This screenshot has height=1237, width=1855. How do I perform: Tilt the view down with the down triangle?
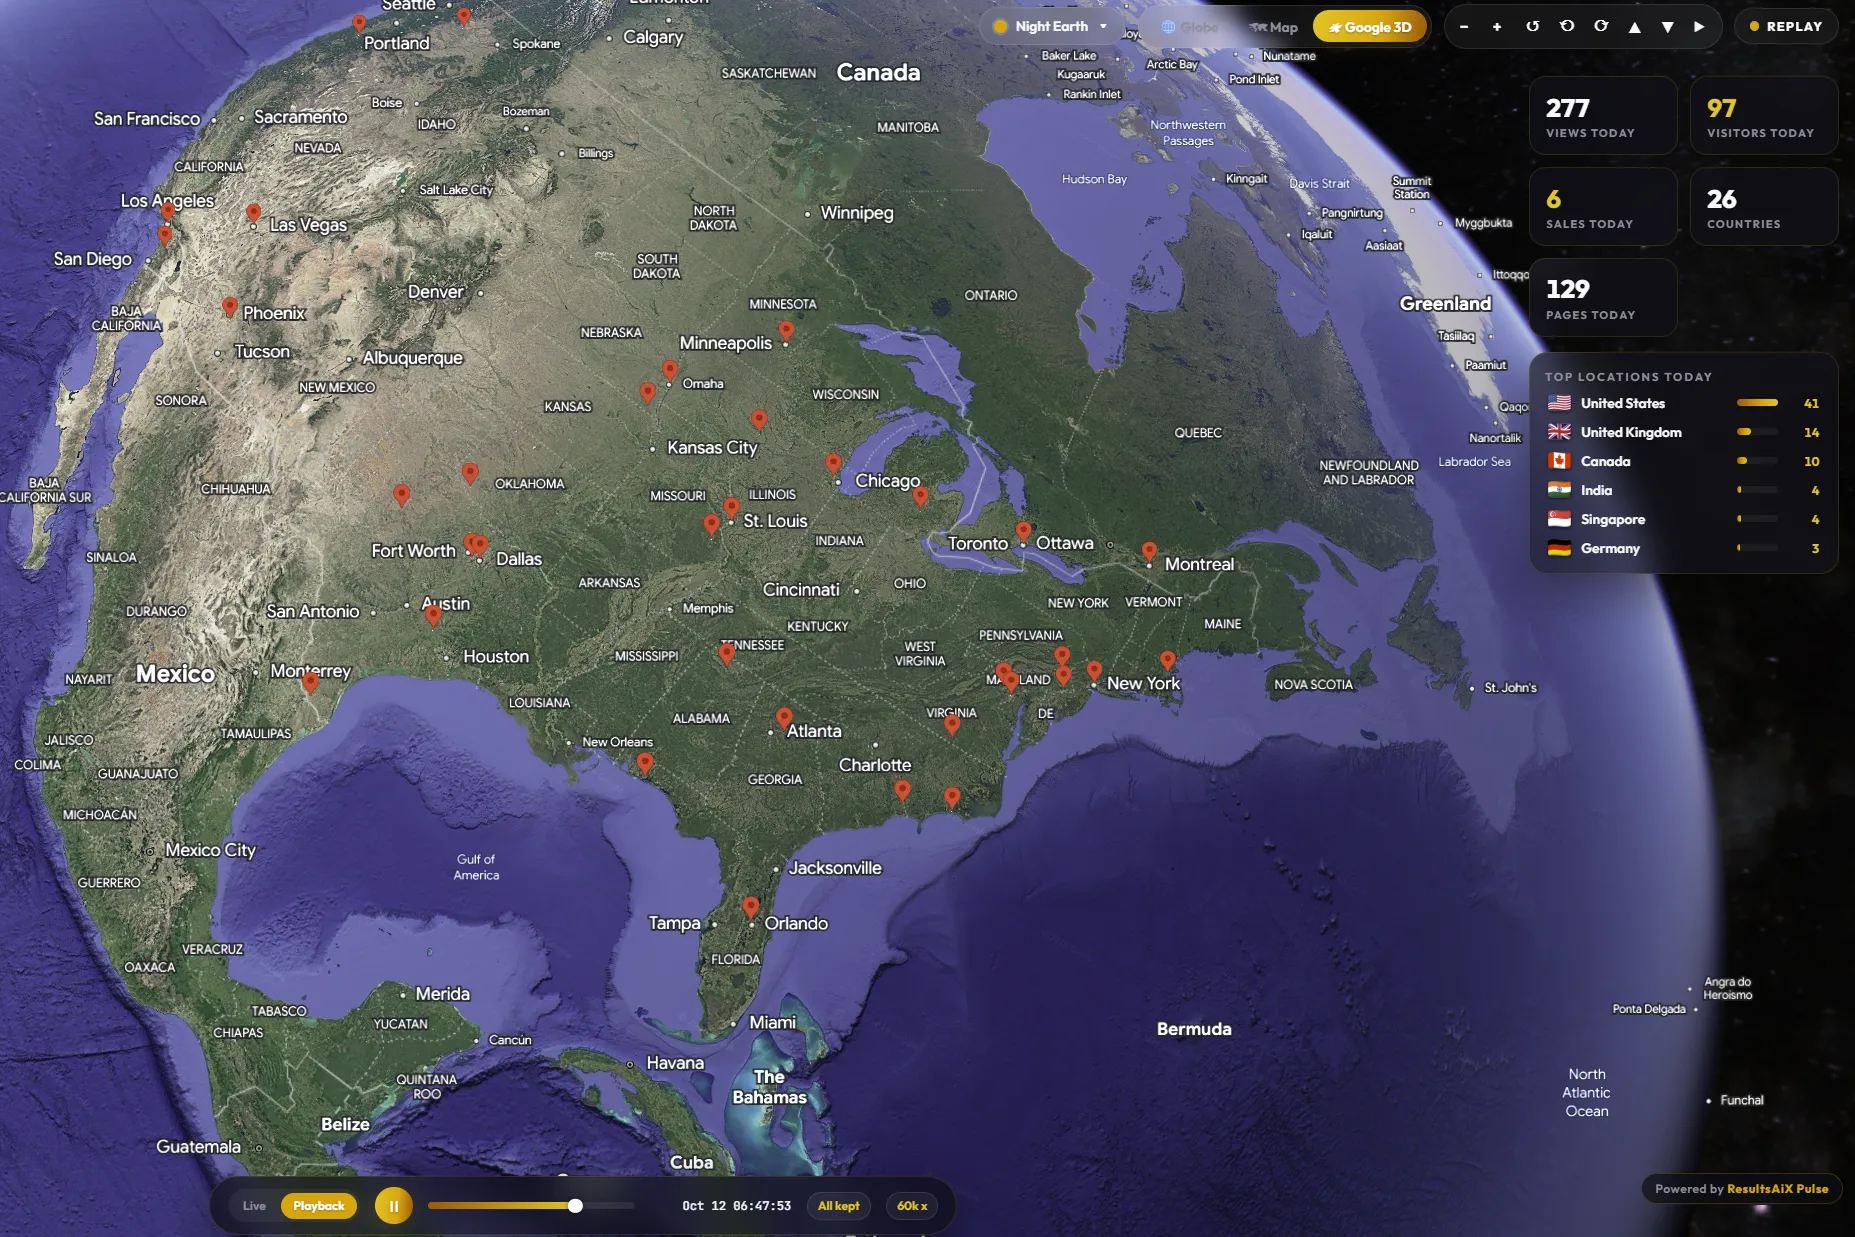[1667, 27]
